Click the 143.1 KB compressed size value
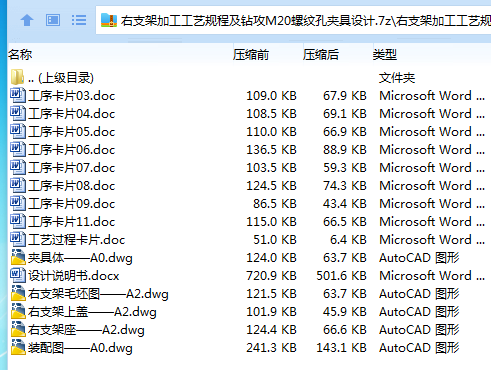The height and width of the screenshot is (370, 491). pyautogui.click(x=341, y=348)
